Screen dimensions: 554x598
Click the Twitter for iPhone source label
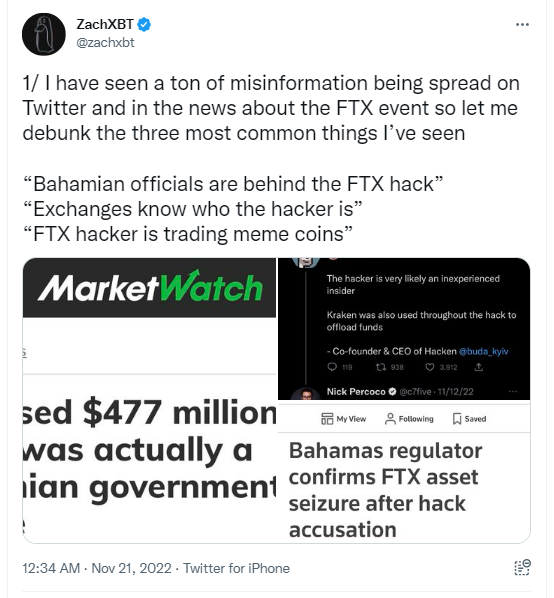[236, 568]
